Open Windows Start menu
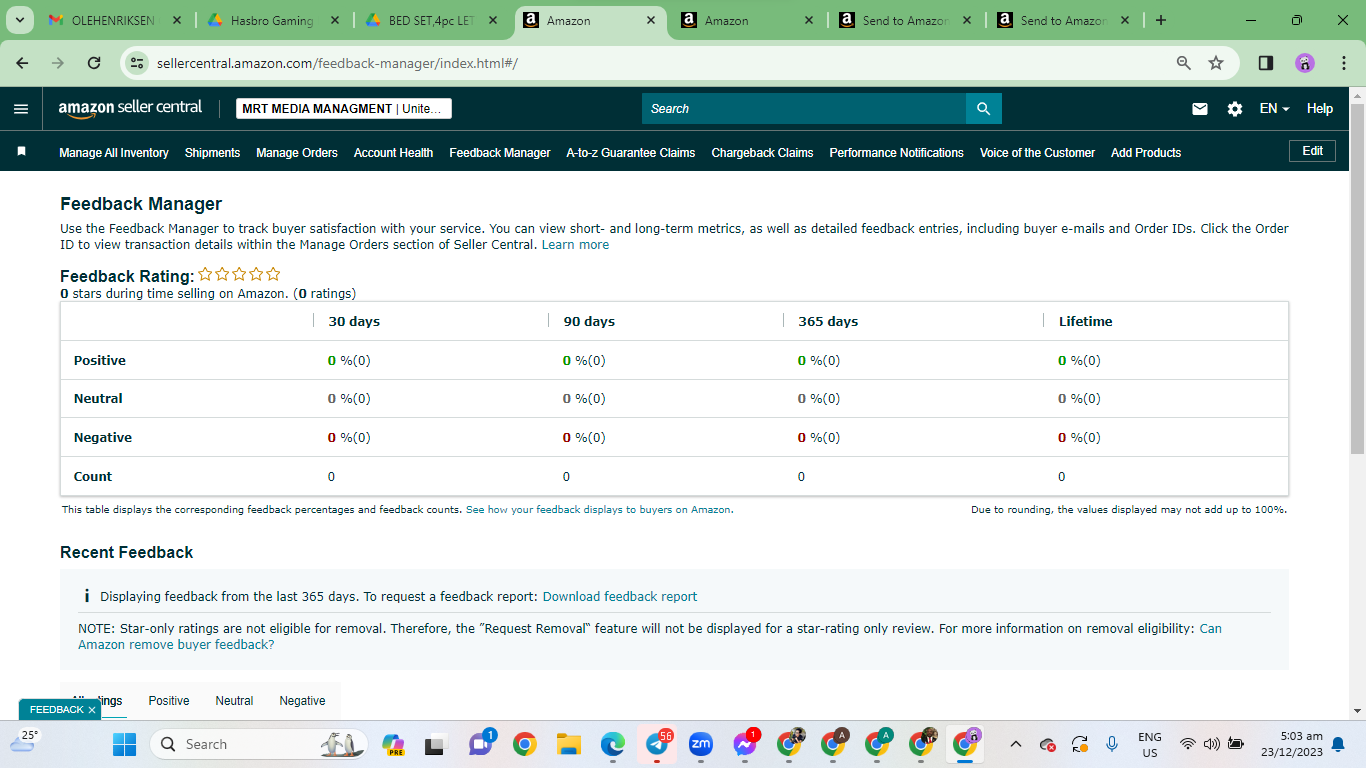This screenshot has height=768, width=1366. tap(124, 744)
